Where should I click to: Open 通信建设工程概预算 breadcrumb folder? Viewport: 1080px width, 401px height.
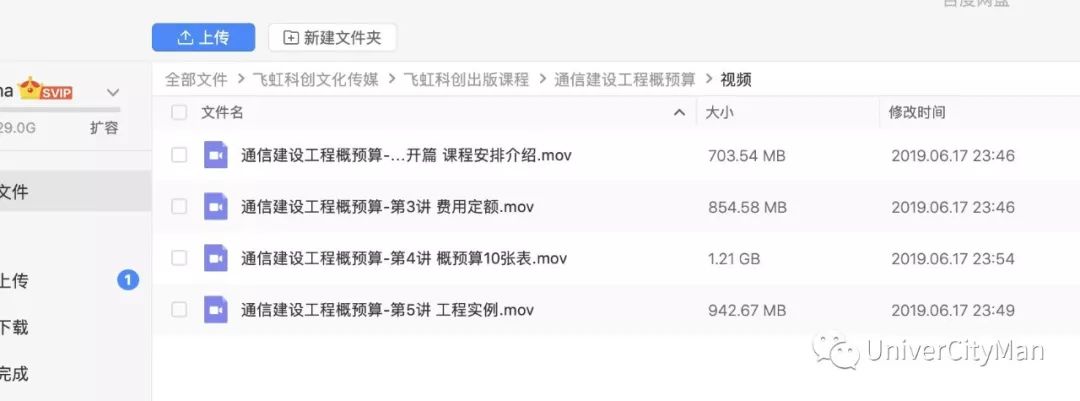625,79
